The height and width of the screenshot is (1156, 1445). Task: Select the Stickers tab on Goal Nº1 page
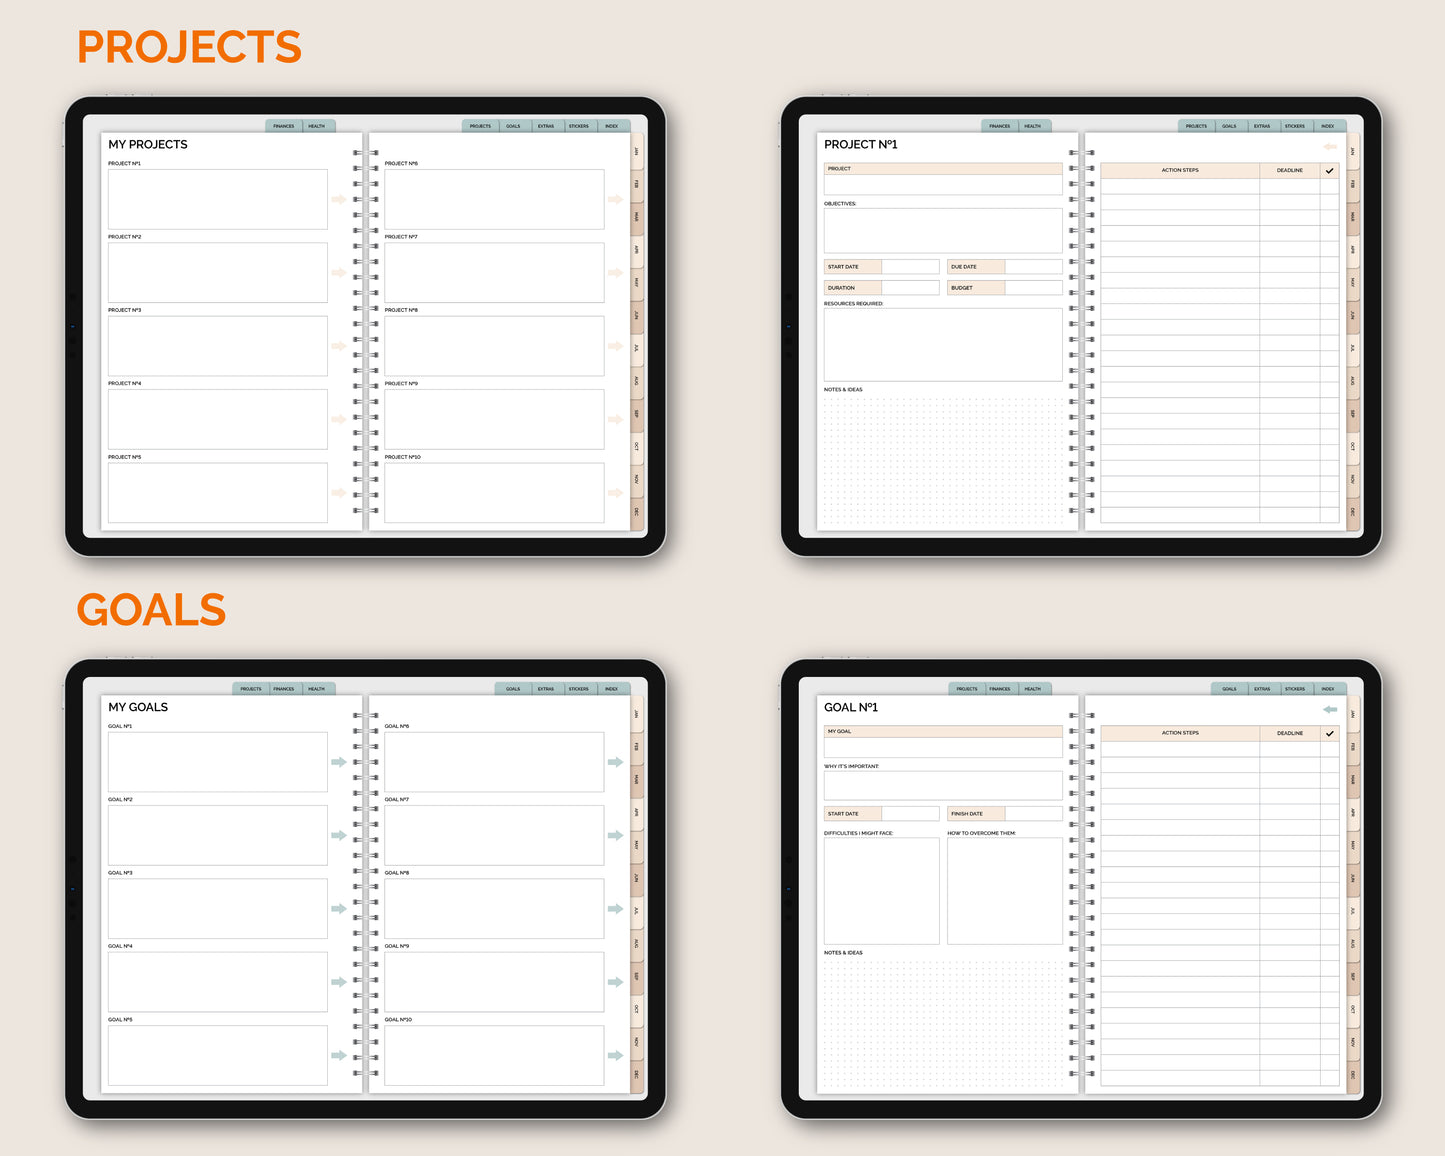tap(1295, 689)
